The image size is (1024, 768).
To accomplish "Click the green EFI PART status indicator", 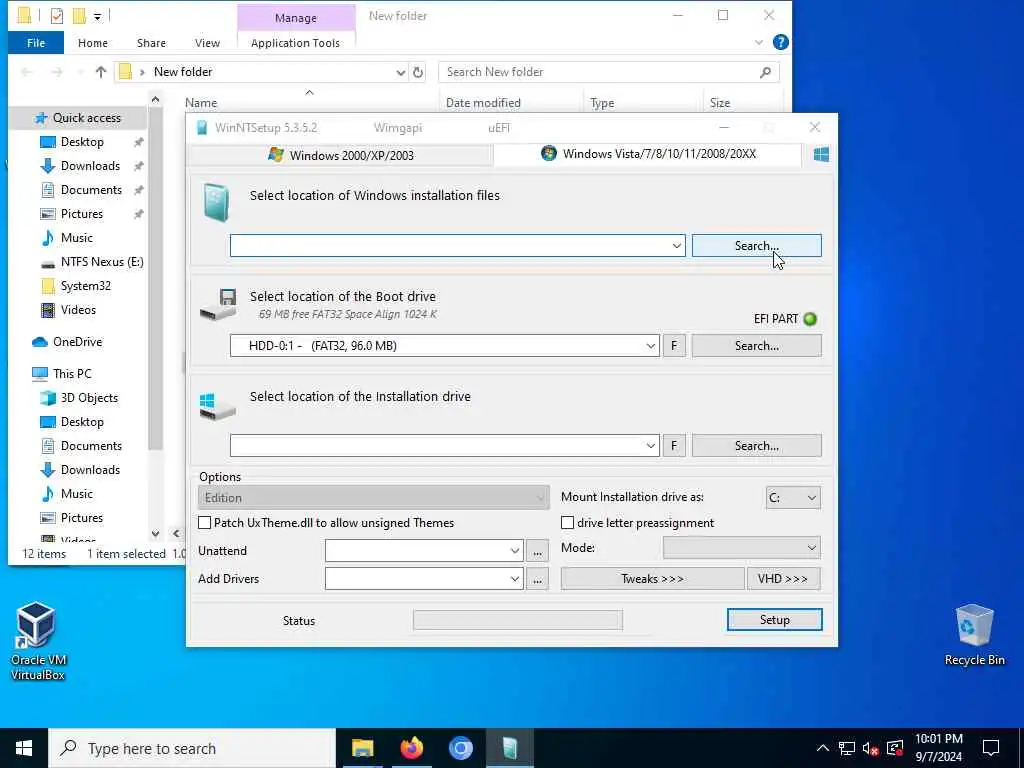I will point(810,319).
